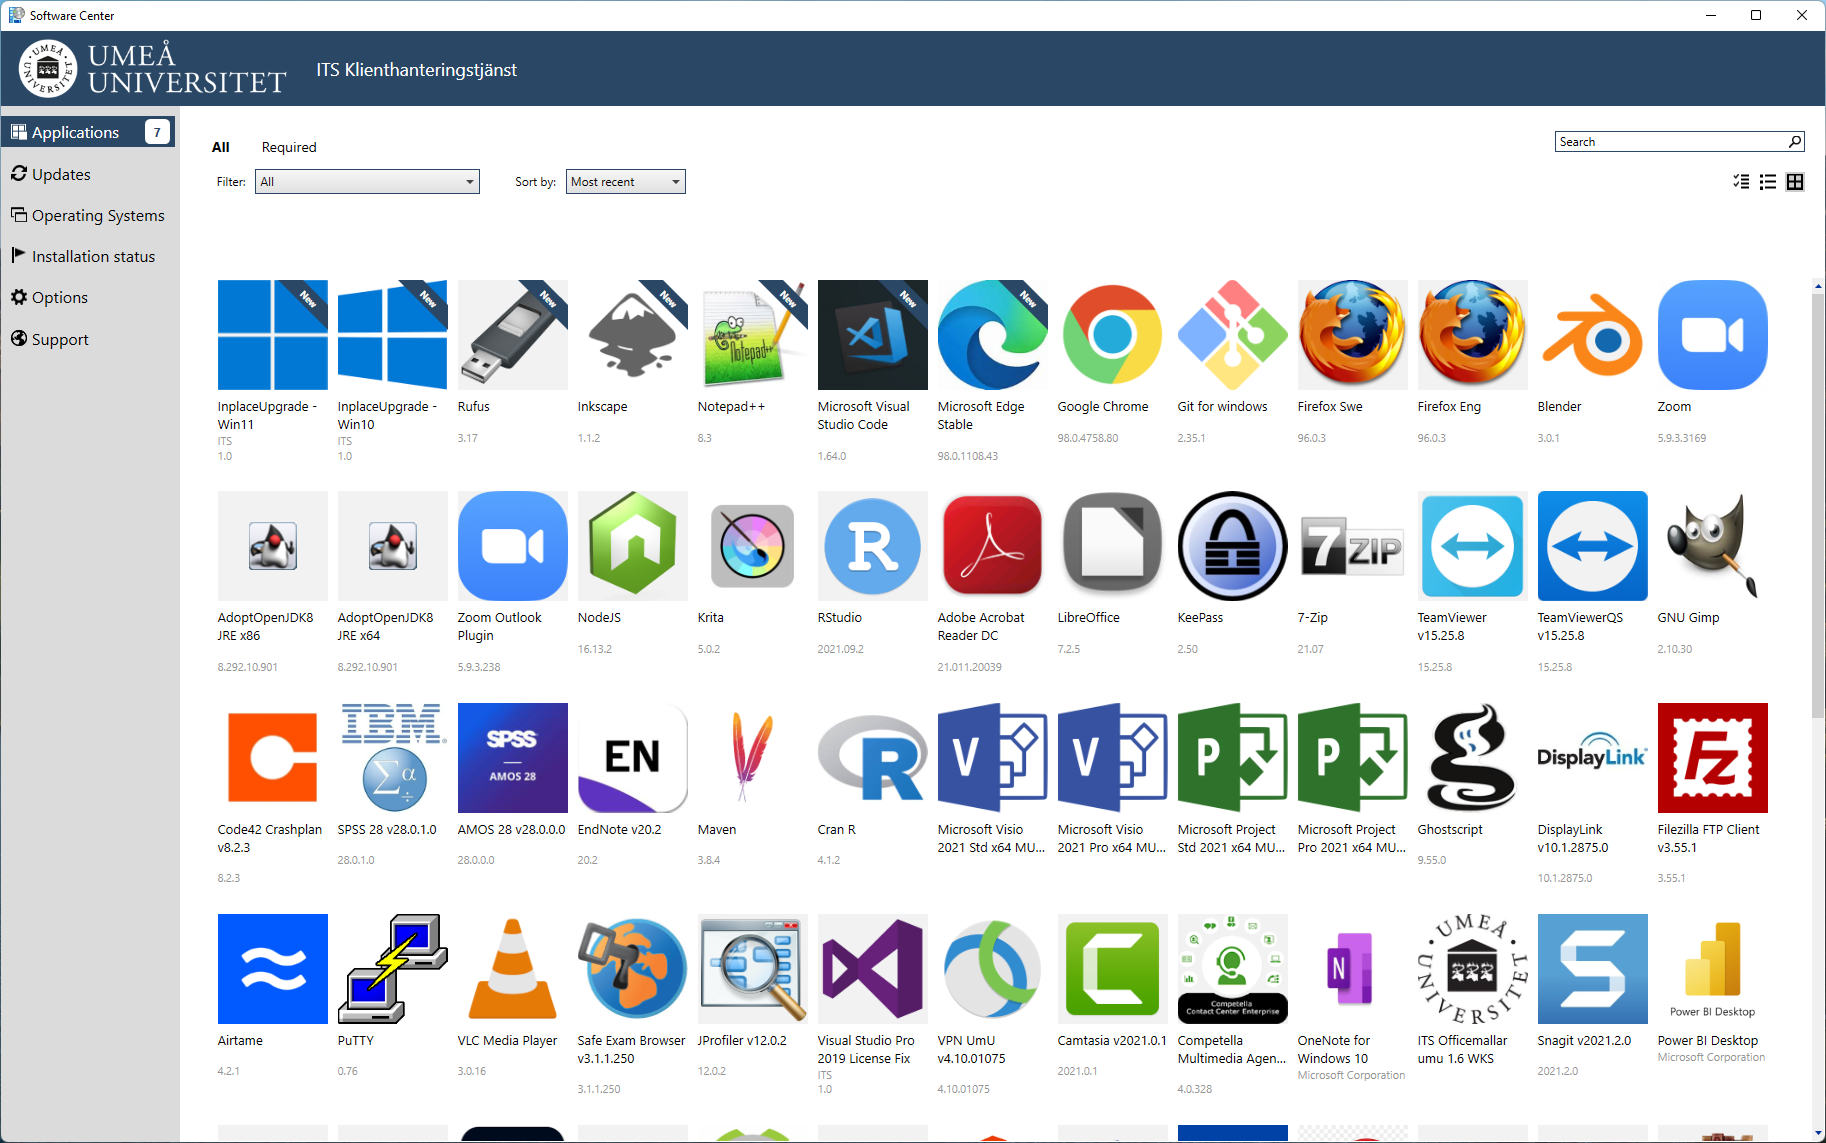This screenshot has width=1826, height=1143.
Task: Open the OneNote for Windows 10 icon
Action: coord(1352,969)
